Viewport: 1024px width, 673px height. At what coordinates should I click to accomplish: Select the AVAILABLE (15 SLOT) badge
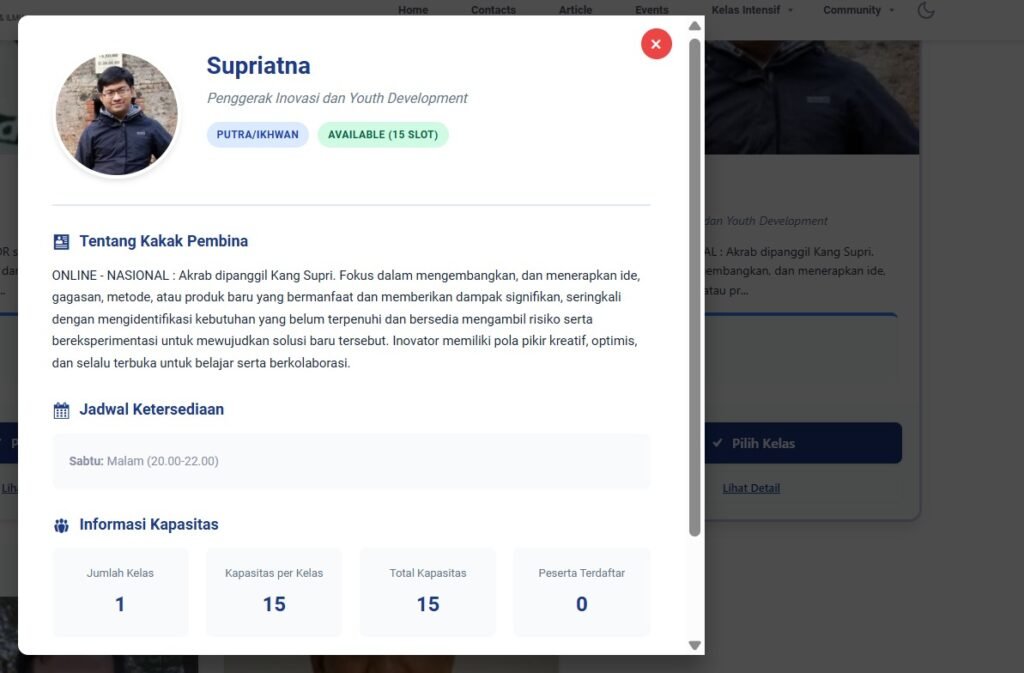[383, 135]
